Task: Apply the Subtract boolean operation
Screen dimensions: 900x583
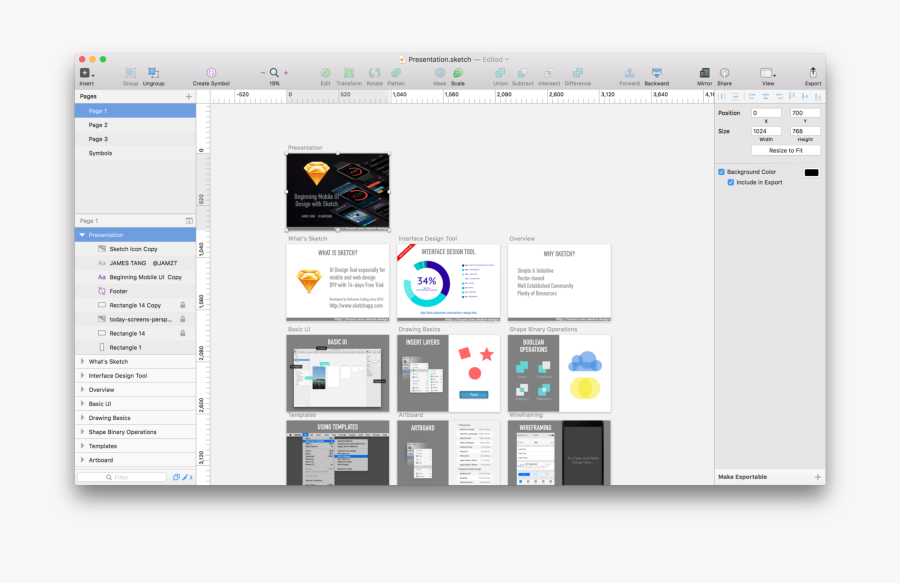Action: (522, 73)
